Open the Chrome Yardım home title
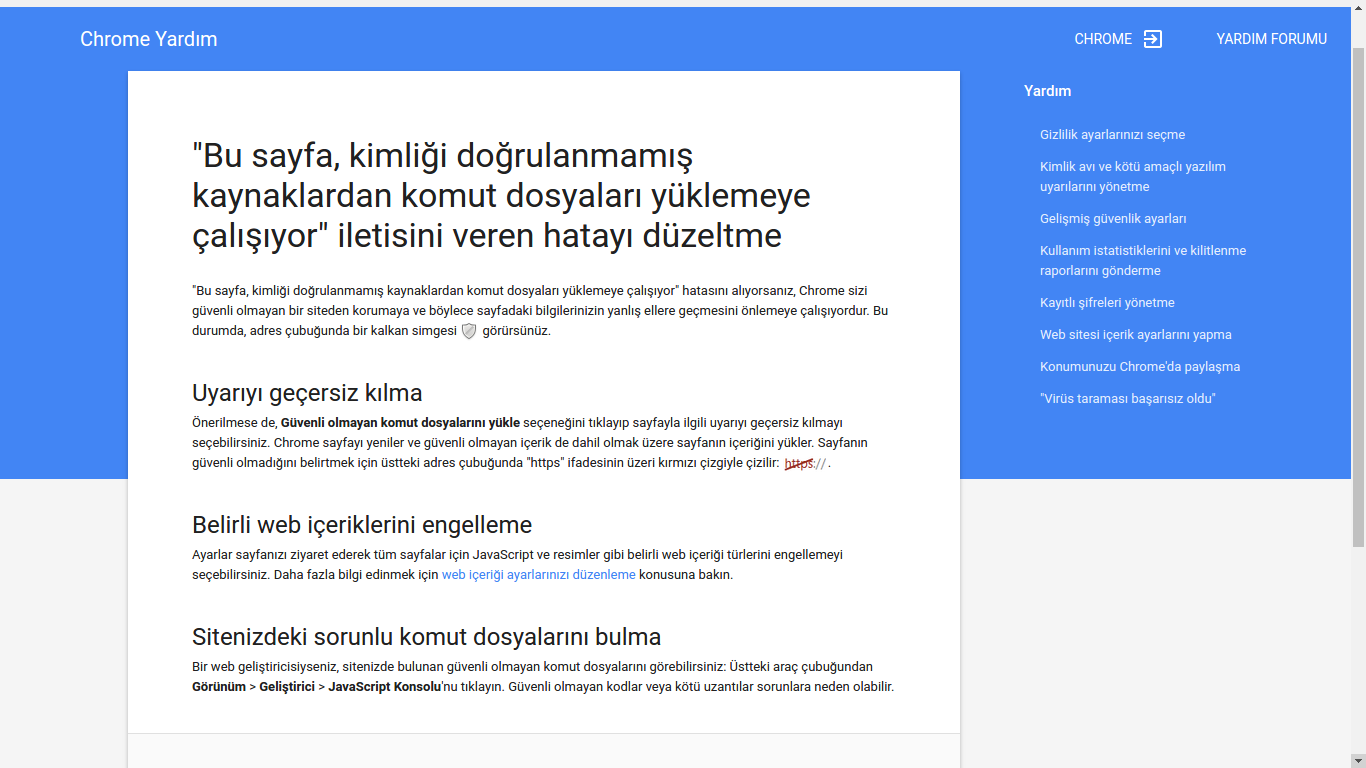Image resolution: width=1366 pixels, height=768 pixels. 149,39
